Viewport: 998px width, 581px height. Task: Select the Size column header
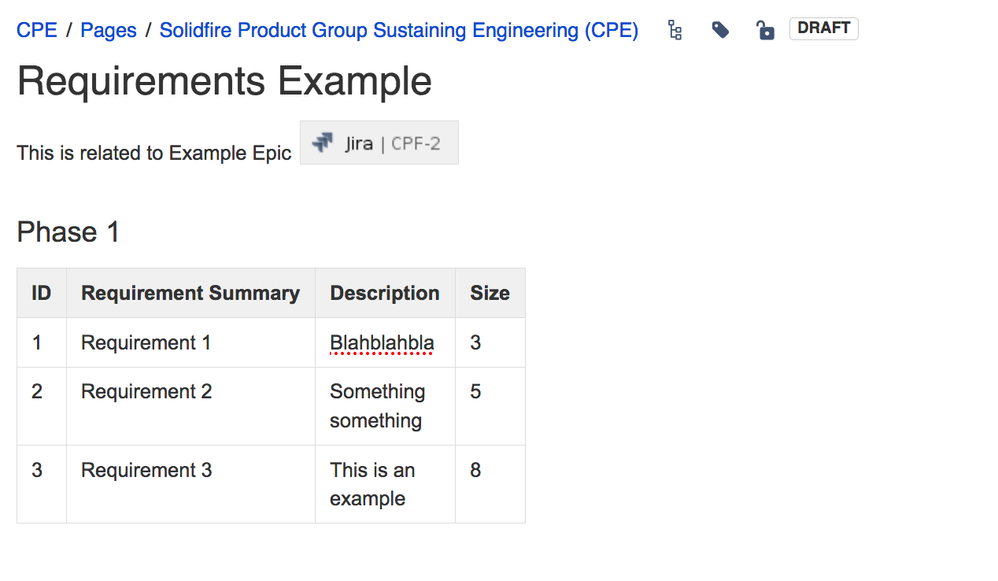[489, 293]
